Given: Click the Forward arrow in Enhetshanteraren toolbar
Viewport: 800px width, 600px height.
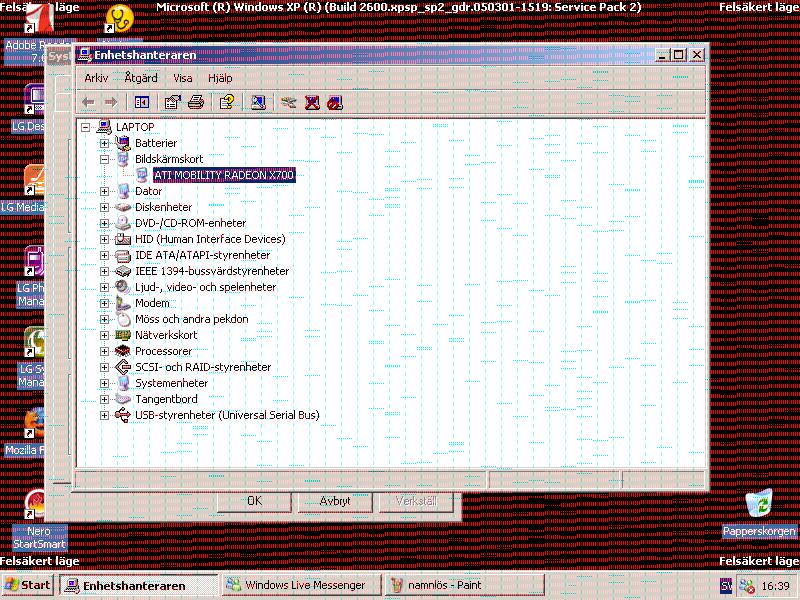Looking at the screenshot, I should [111, 103].
